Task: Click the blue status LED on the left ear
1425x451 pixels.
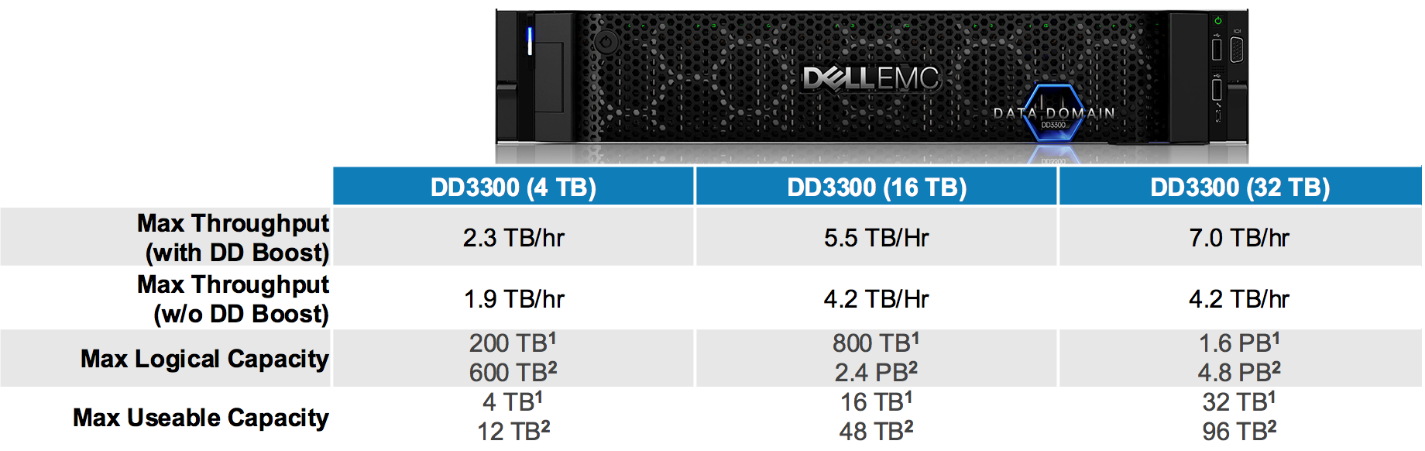Action: tap(529, 41)
